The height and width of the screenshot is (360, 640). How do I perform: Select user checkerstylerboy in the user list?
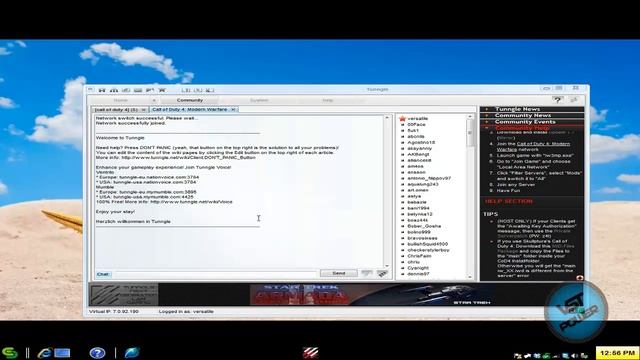coord(428,250)
